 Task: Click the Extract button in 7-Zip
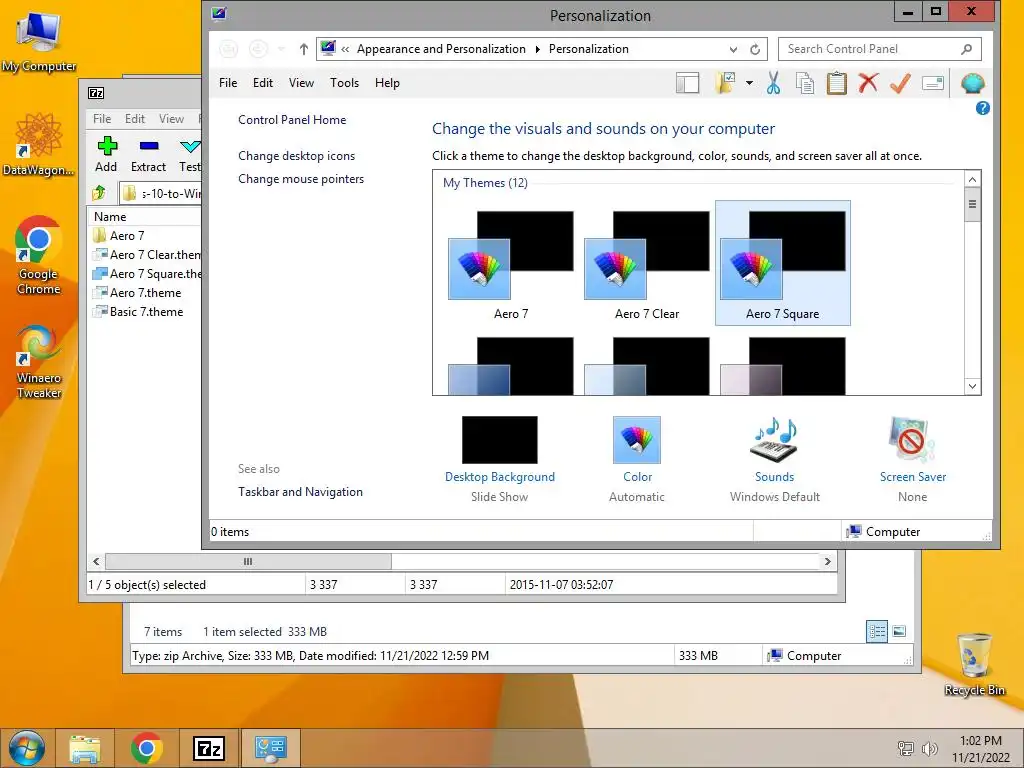pos(148,155)
